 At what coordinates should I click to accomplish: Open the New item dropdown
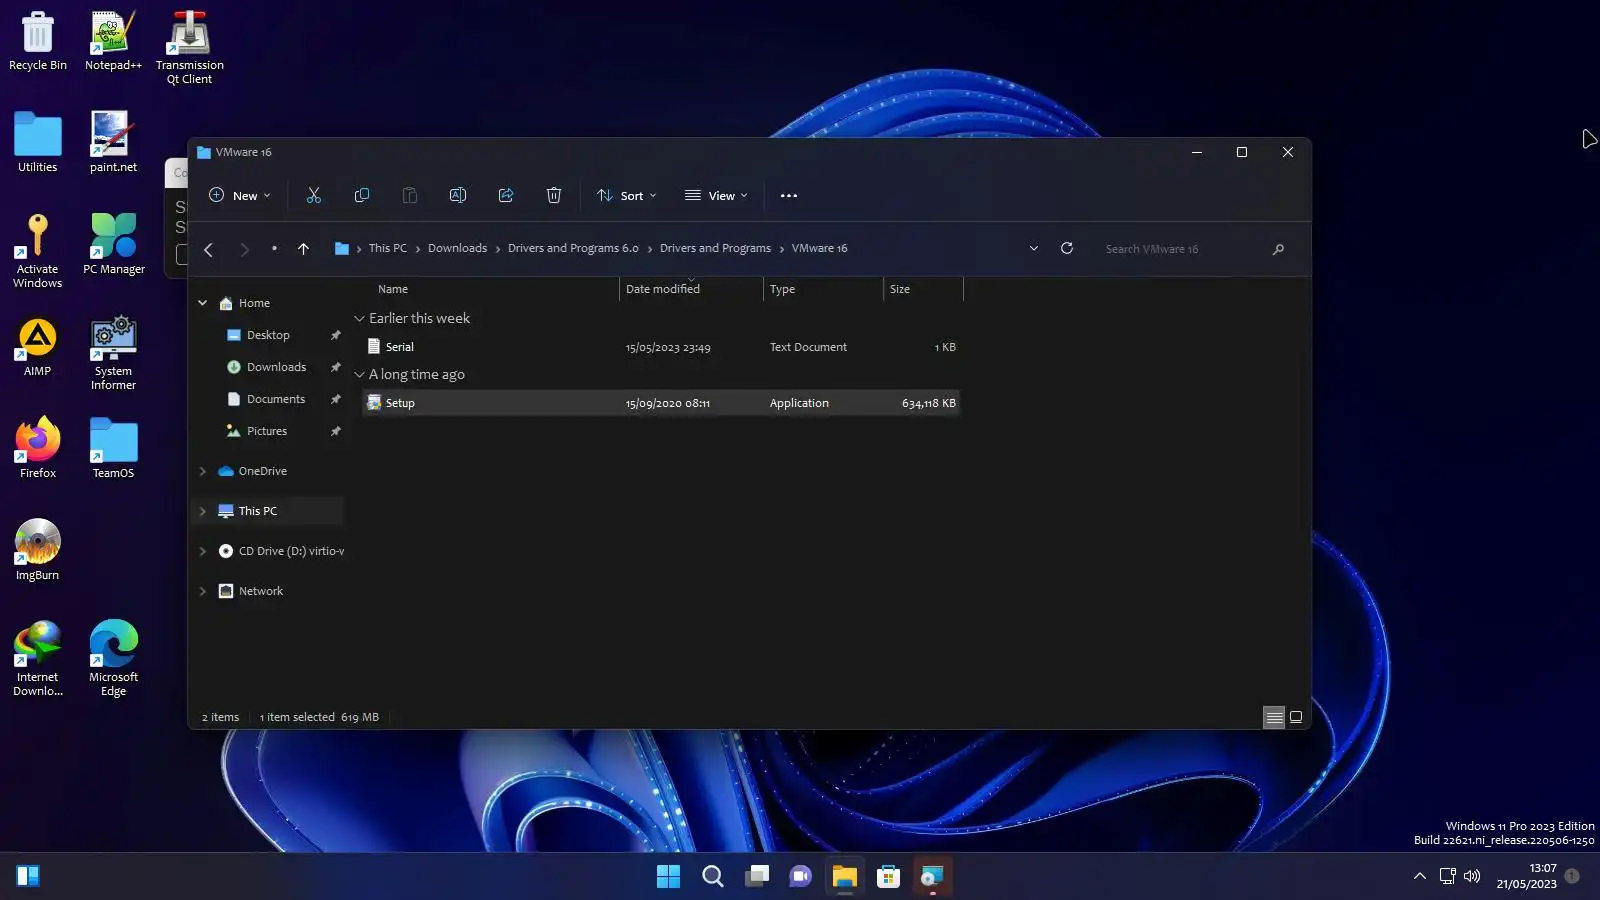coord(240,196)
